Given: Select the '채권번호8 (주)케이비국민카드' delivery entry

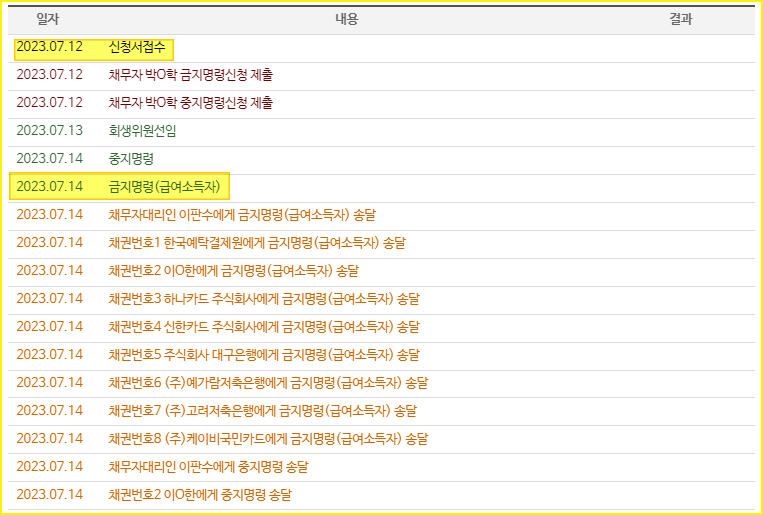Looking at the screenshot, I should pyautogui.click(x=268, y=439).
